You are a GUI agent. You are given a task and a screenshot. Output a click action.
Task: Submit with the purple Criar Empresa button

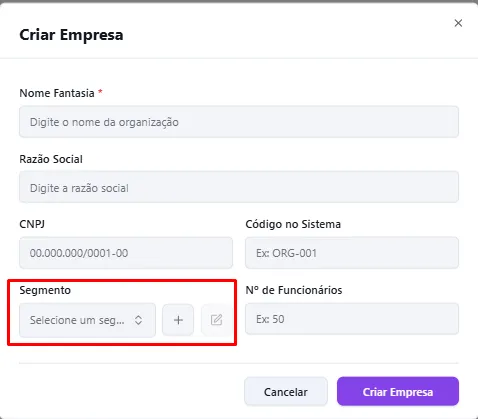pos(398,392)
